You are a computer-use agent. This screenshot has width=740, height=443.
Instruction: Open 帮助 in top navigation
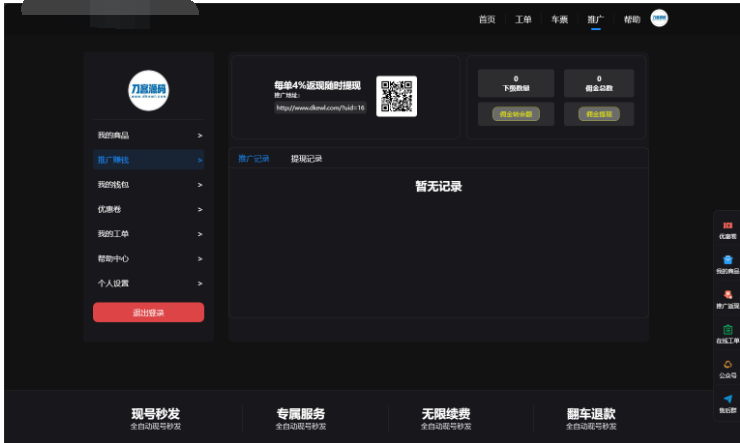coord(632,19)
